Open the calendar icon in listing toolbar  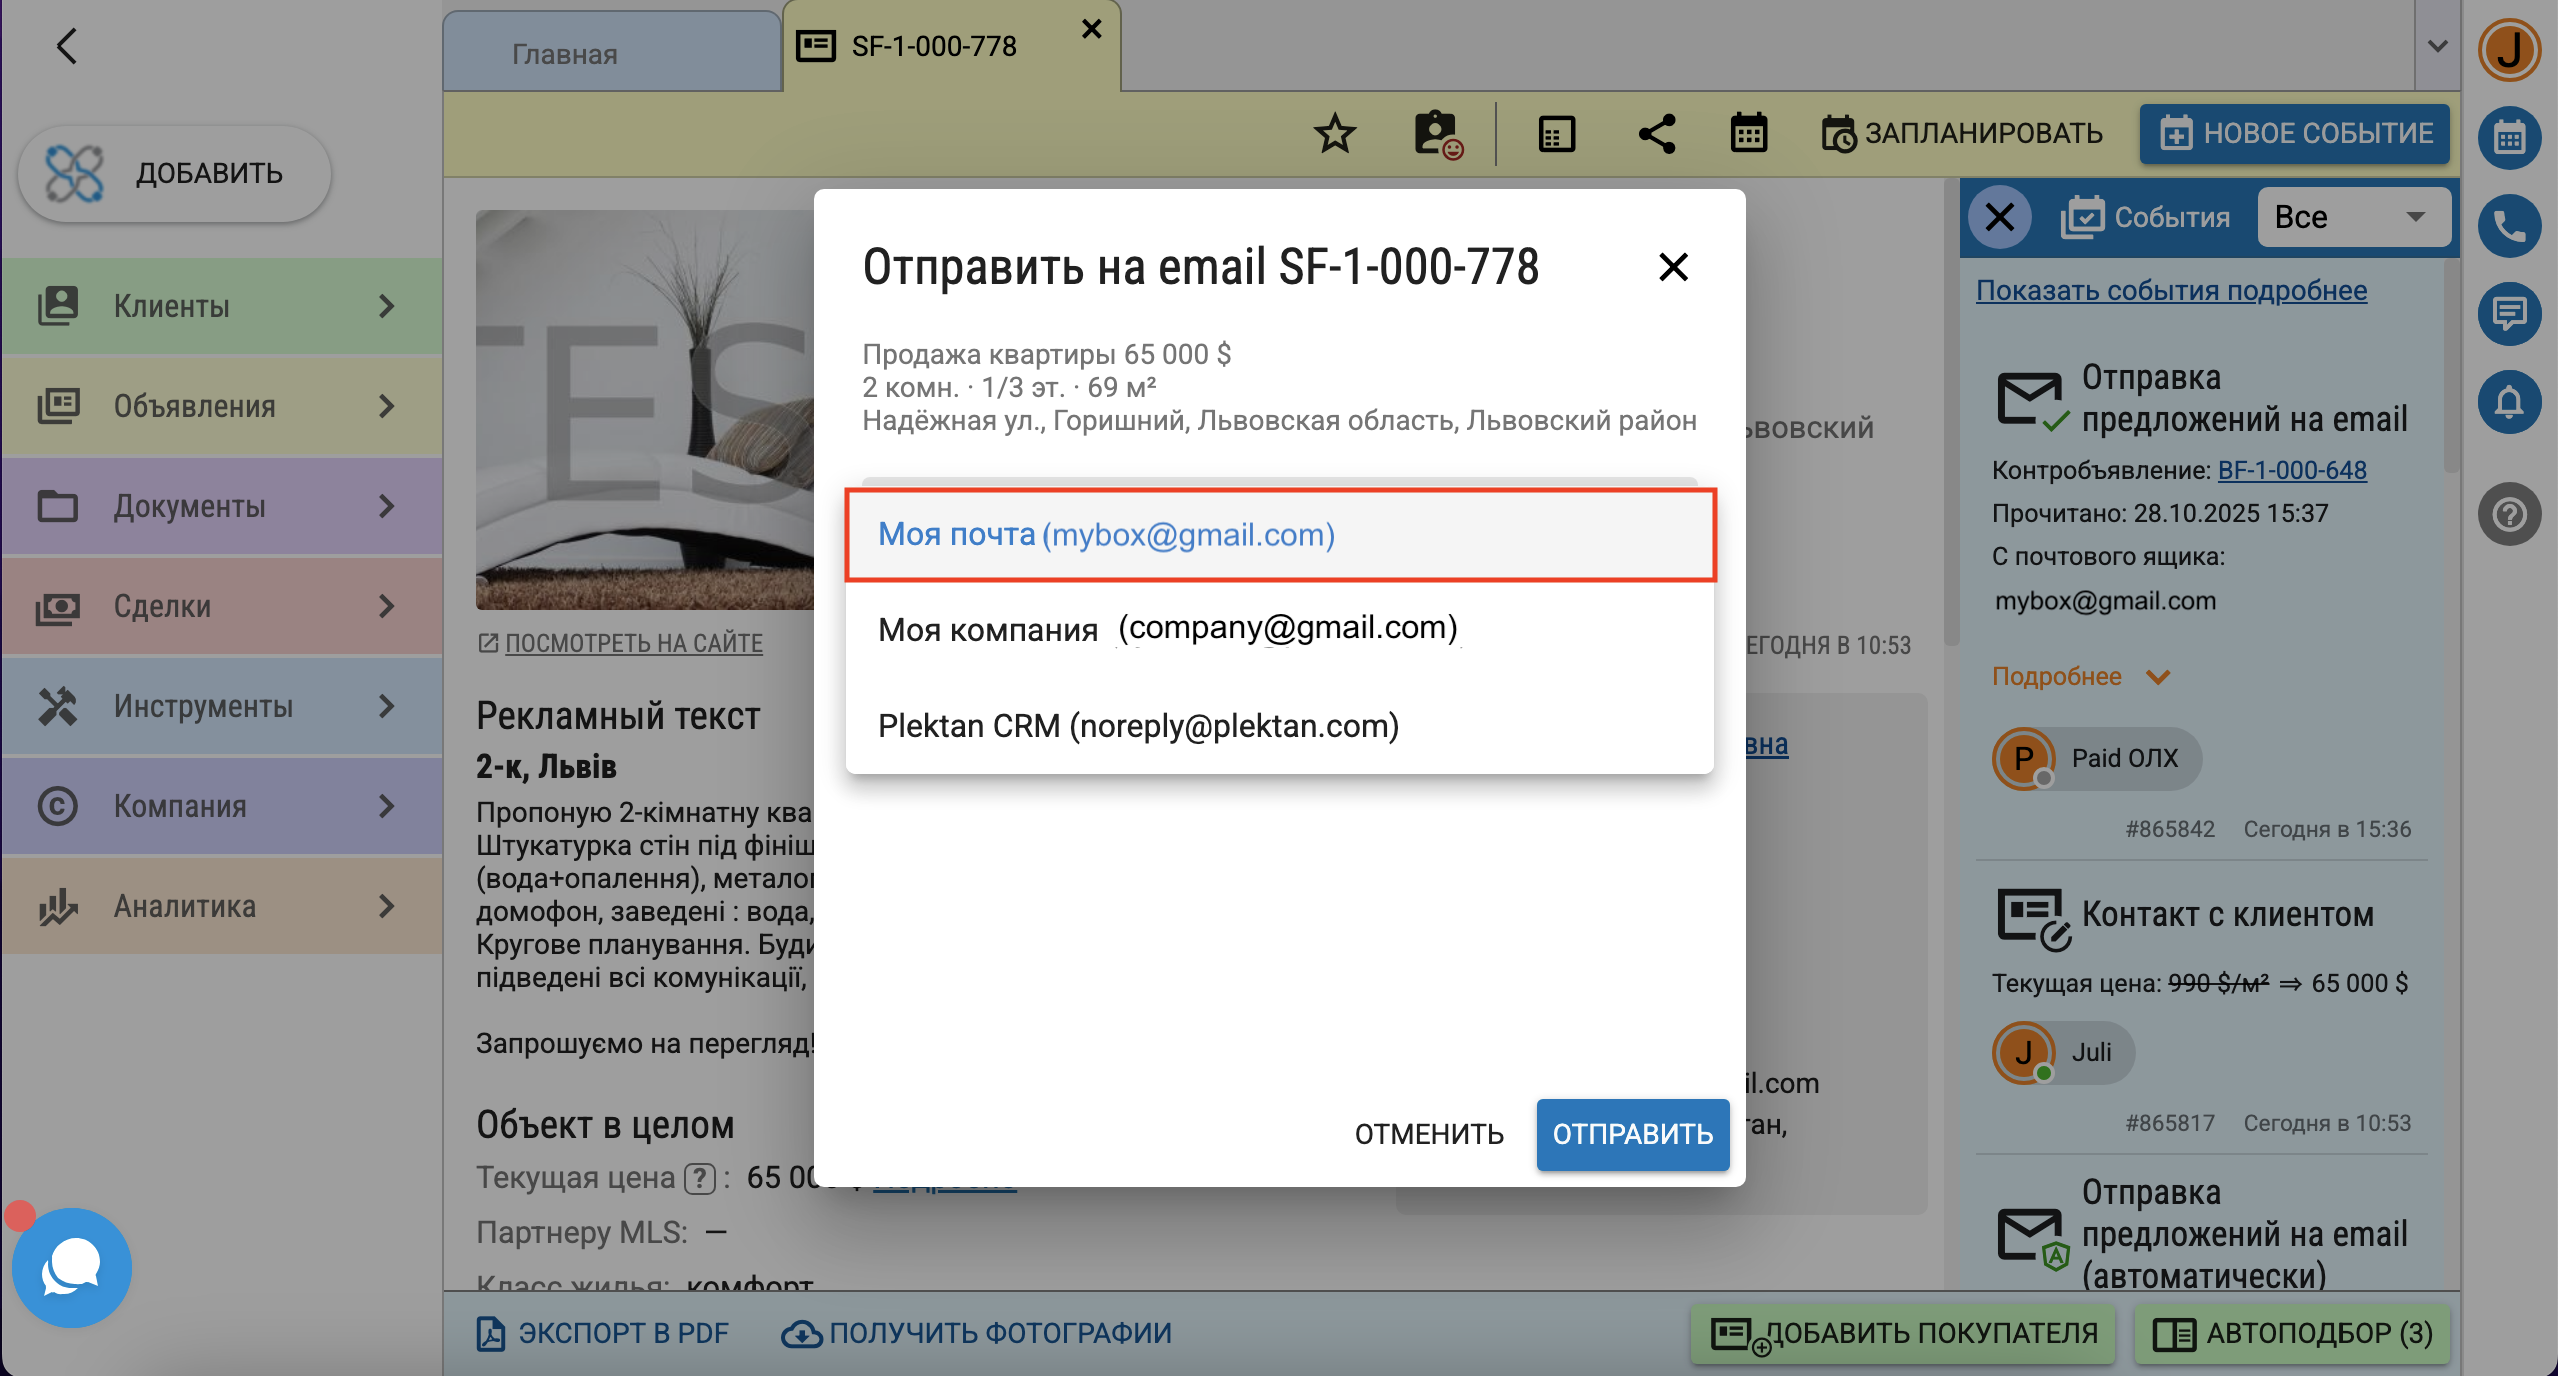pyautogui.click(x=1748, y=134)
